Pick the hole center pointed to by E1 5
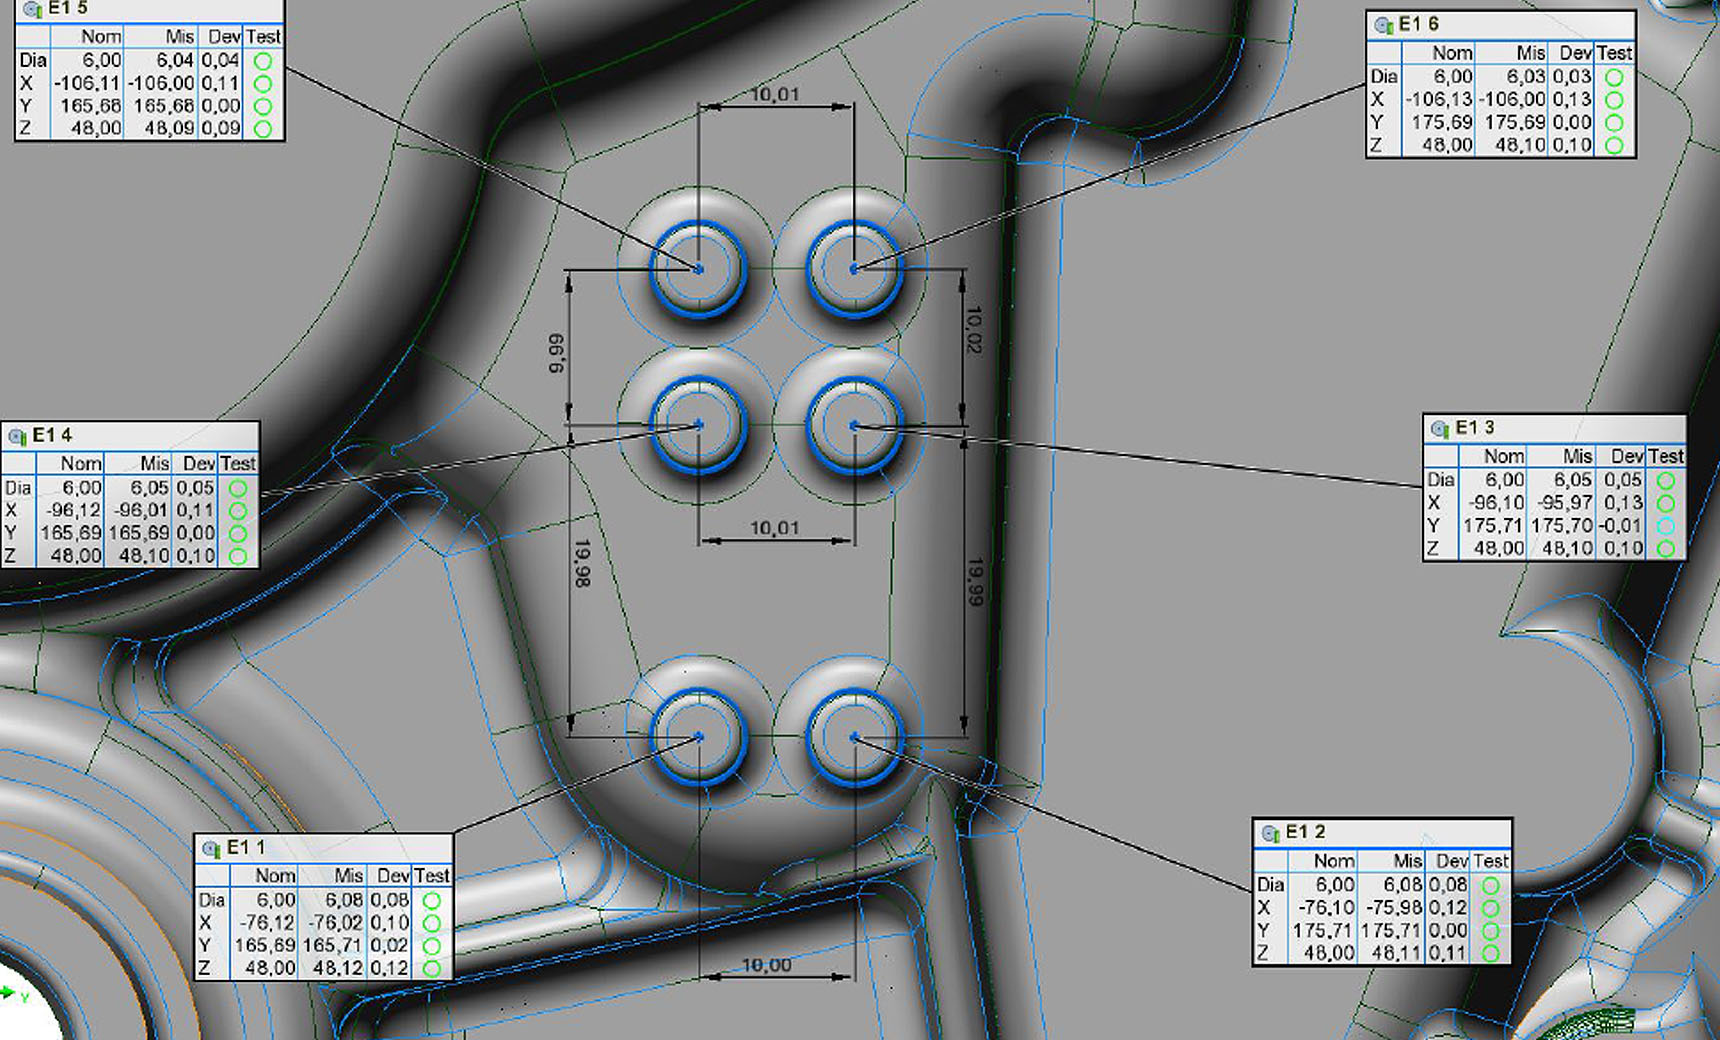The width and height of the screenshot is (1720, 1040). 698,269
